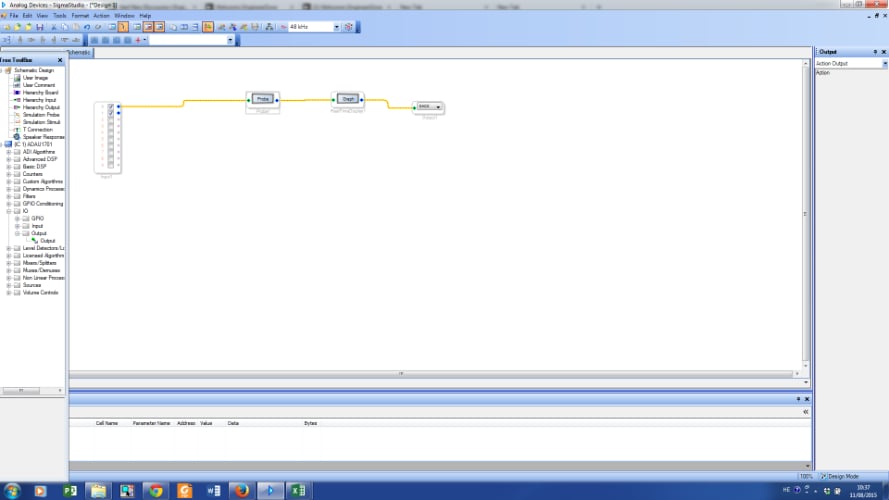Pin the Output panel
The image size is (889, 500).
tap(875, 52)
